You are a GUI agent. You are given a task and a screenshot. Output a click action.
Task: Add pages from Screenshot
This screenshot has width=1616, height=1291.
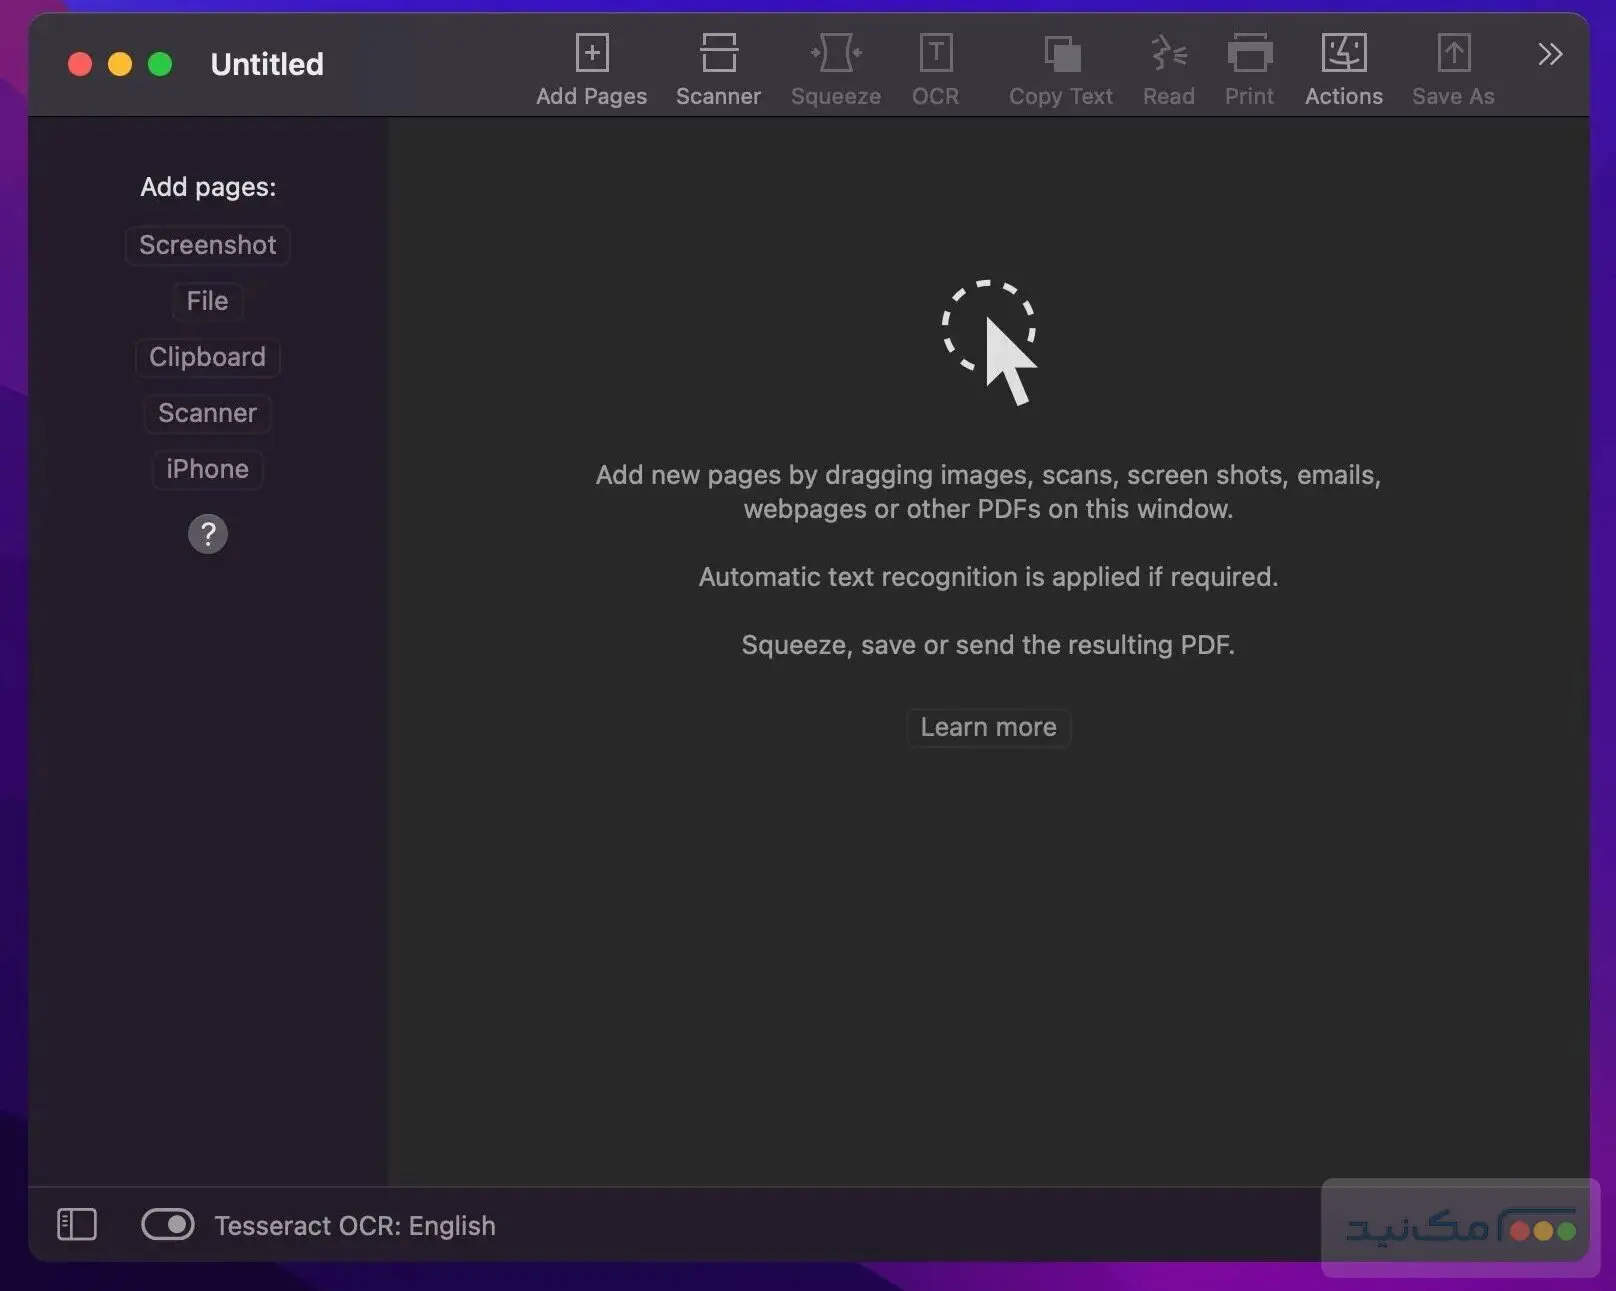(207, 245)
